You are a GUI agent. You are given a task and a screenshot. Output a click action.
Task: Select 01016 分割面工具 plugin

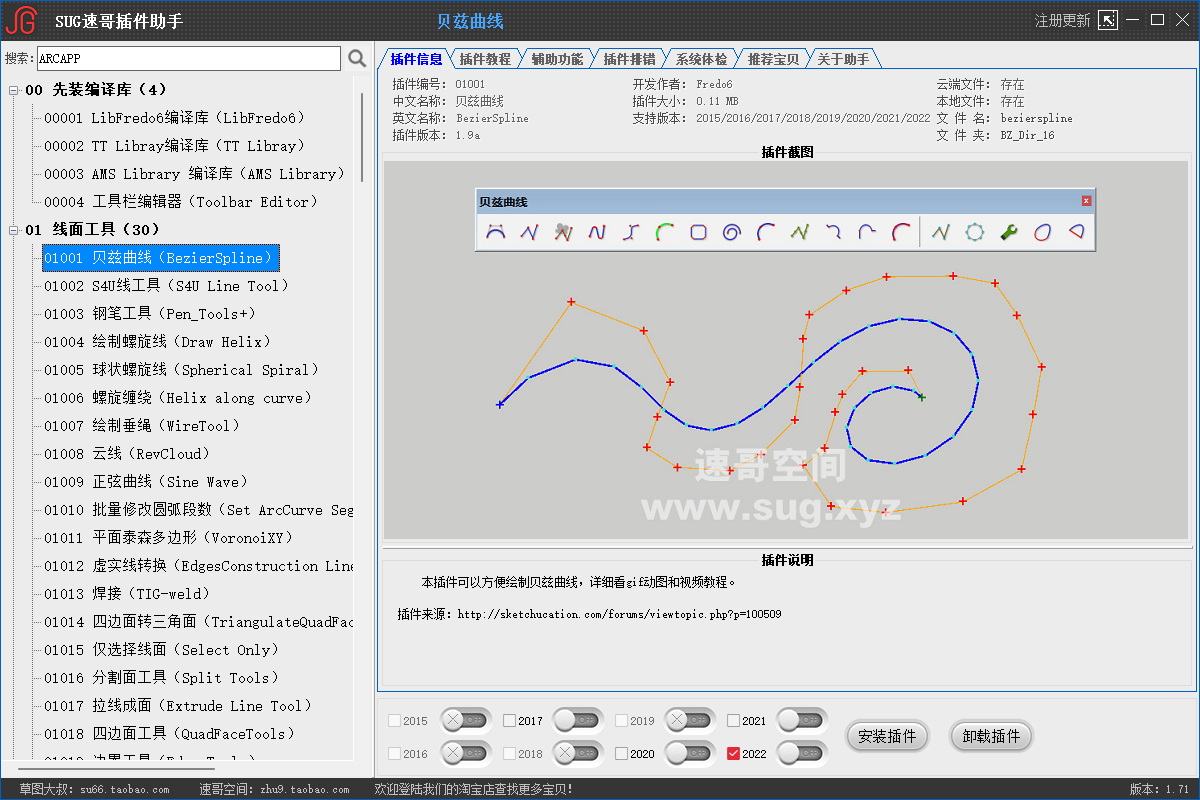(x=162, y=678)
